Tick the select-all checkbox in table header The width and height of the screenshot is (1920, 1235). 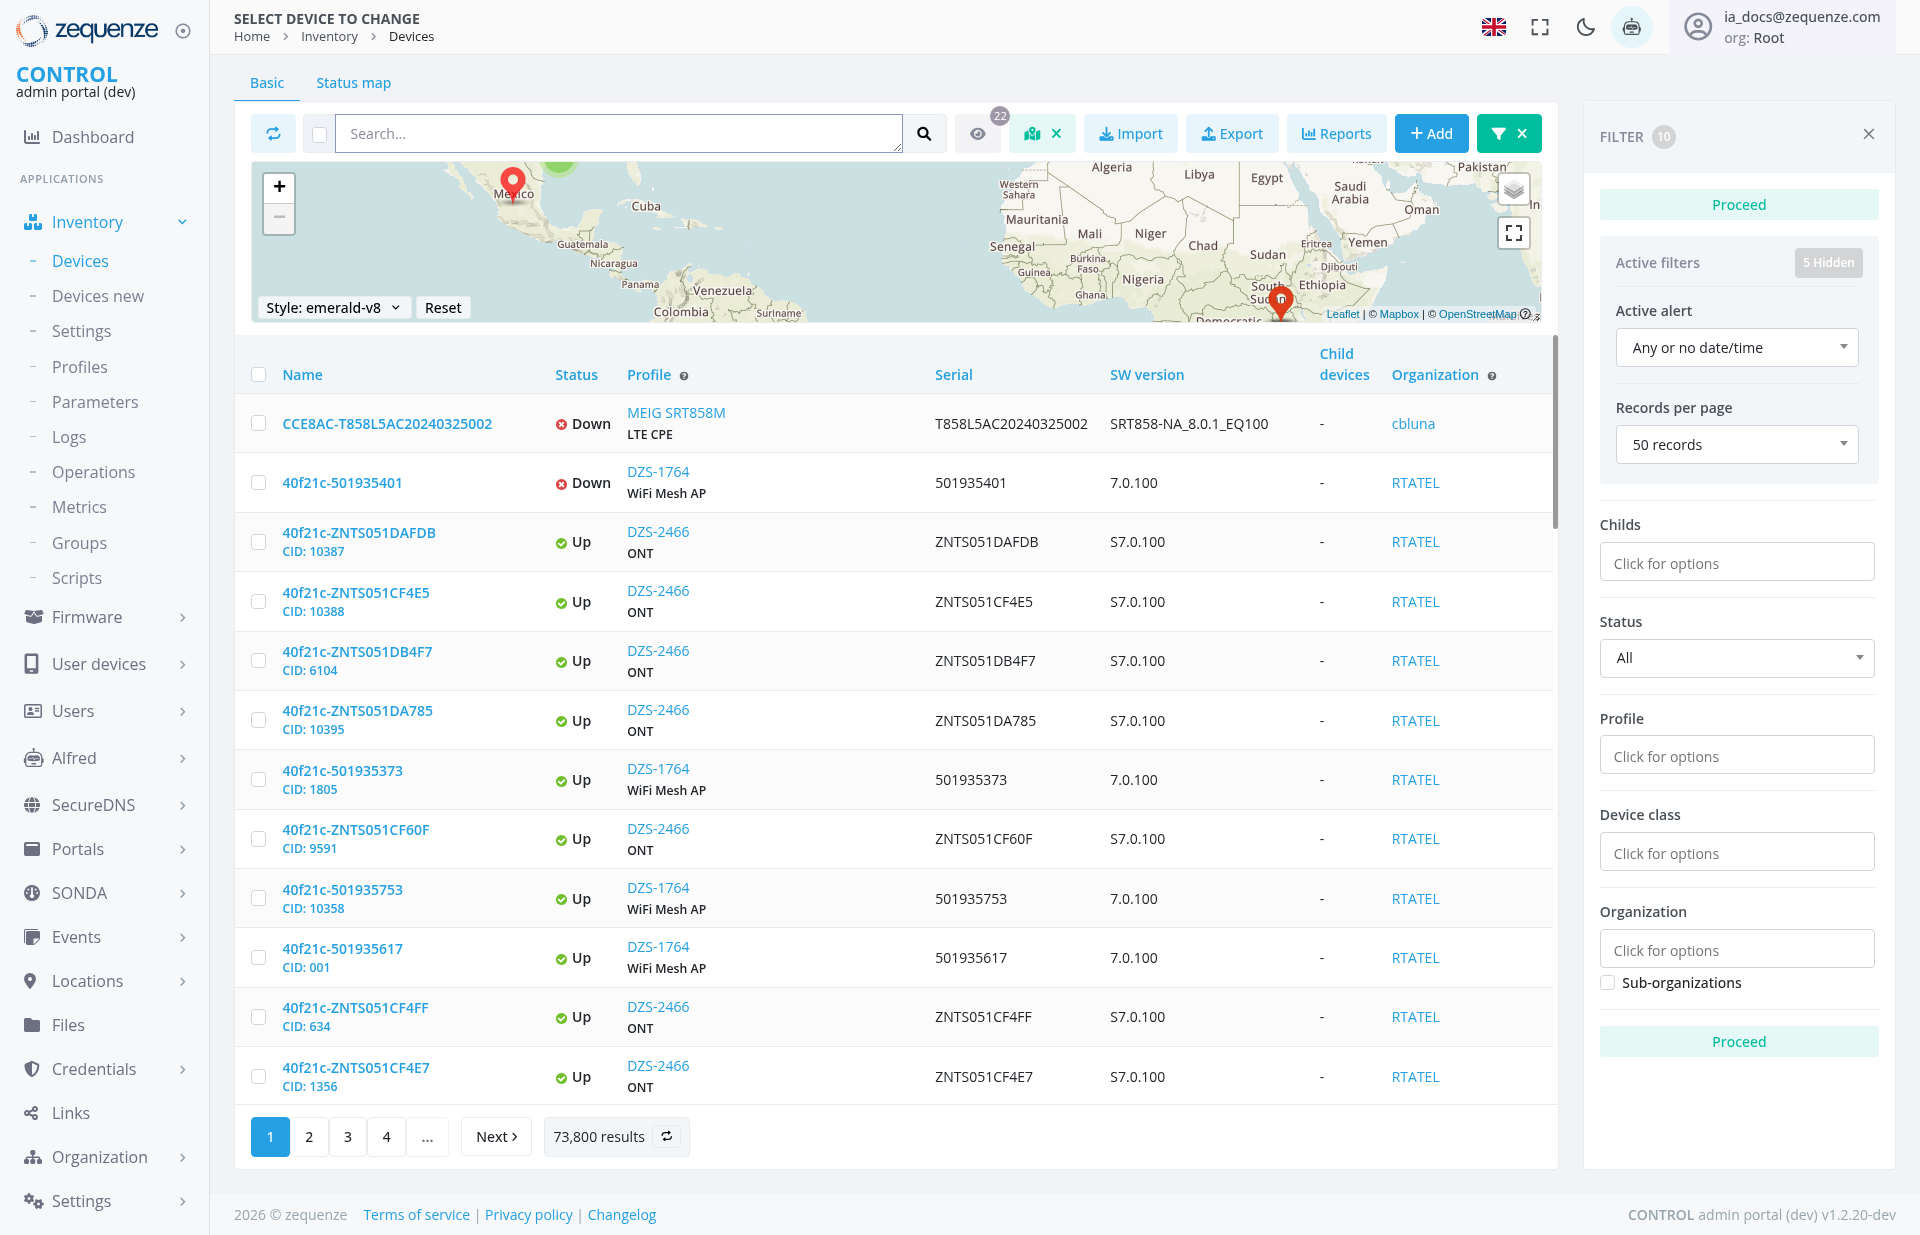[259, 375]
